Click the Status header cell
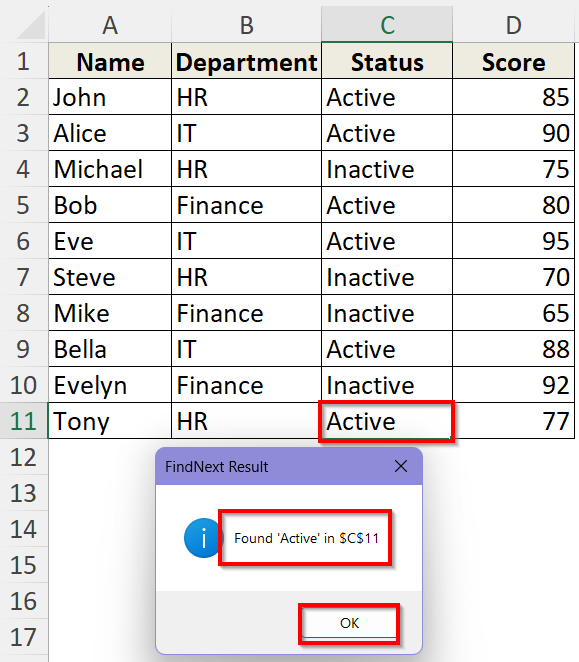The width and height of the screenshot is (579, 662). click(x=387, y=61)
